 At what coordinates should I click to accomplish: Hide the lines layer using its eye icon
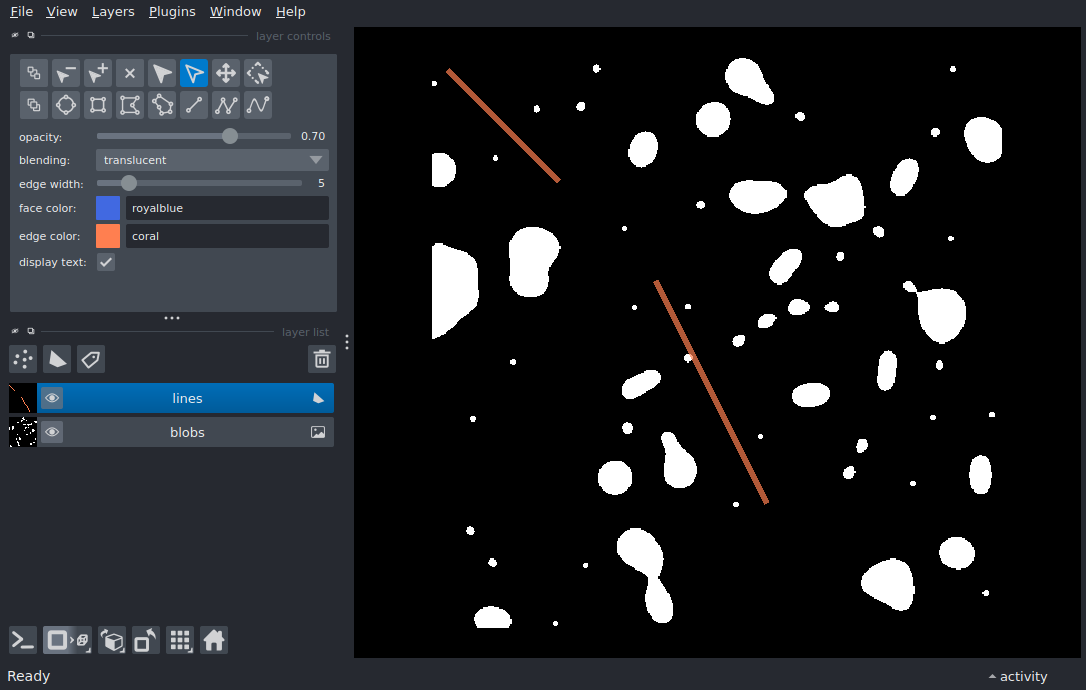click(x=52, y=398)
